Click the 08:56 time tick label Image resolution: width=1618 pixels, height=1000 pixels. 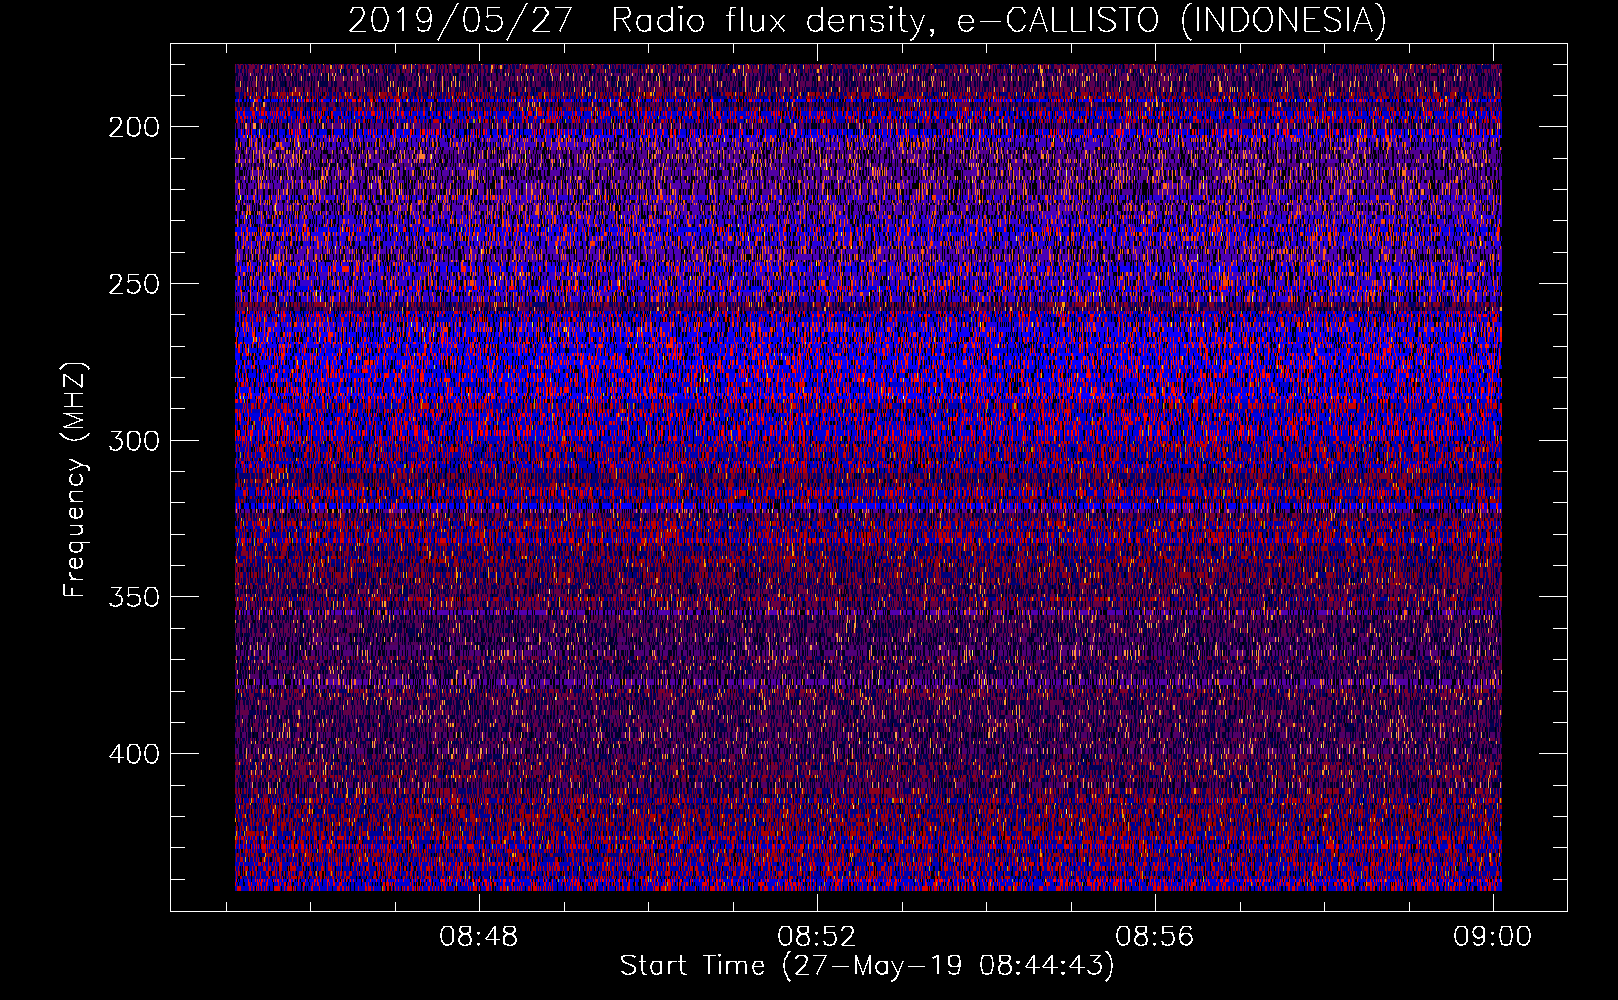tap(1155, 937)
